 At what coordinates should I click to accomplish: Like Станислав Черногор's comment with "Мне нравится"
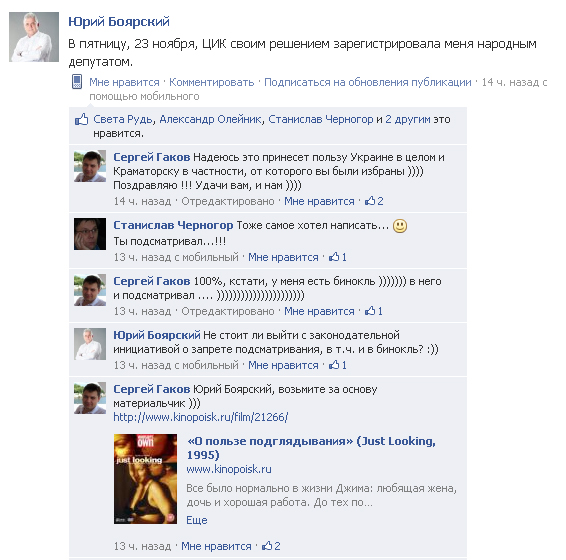tap(283, 257)
